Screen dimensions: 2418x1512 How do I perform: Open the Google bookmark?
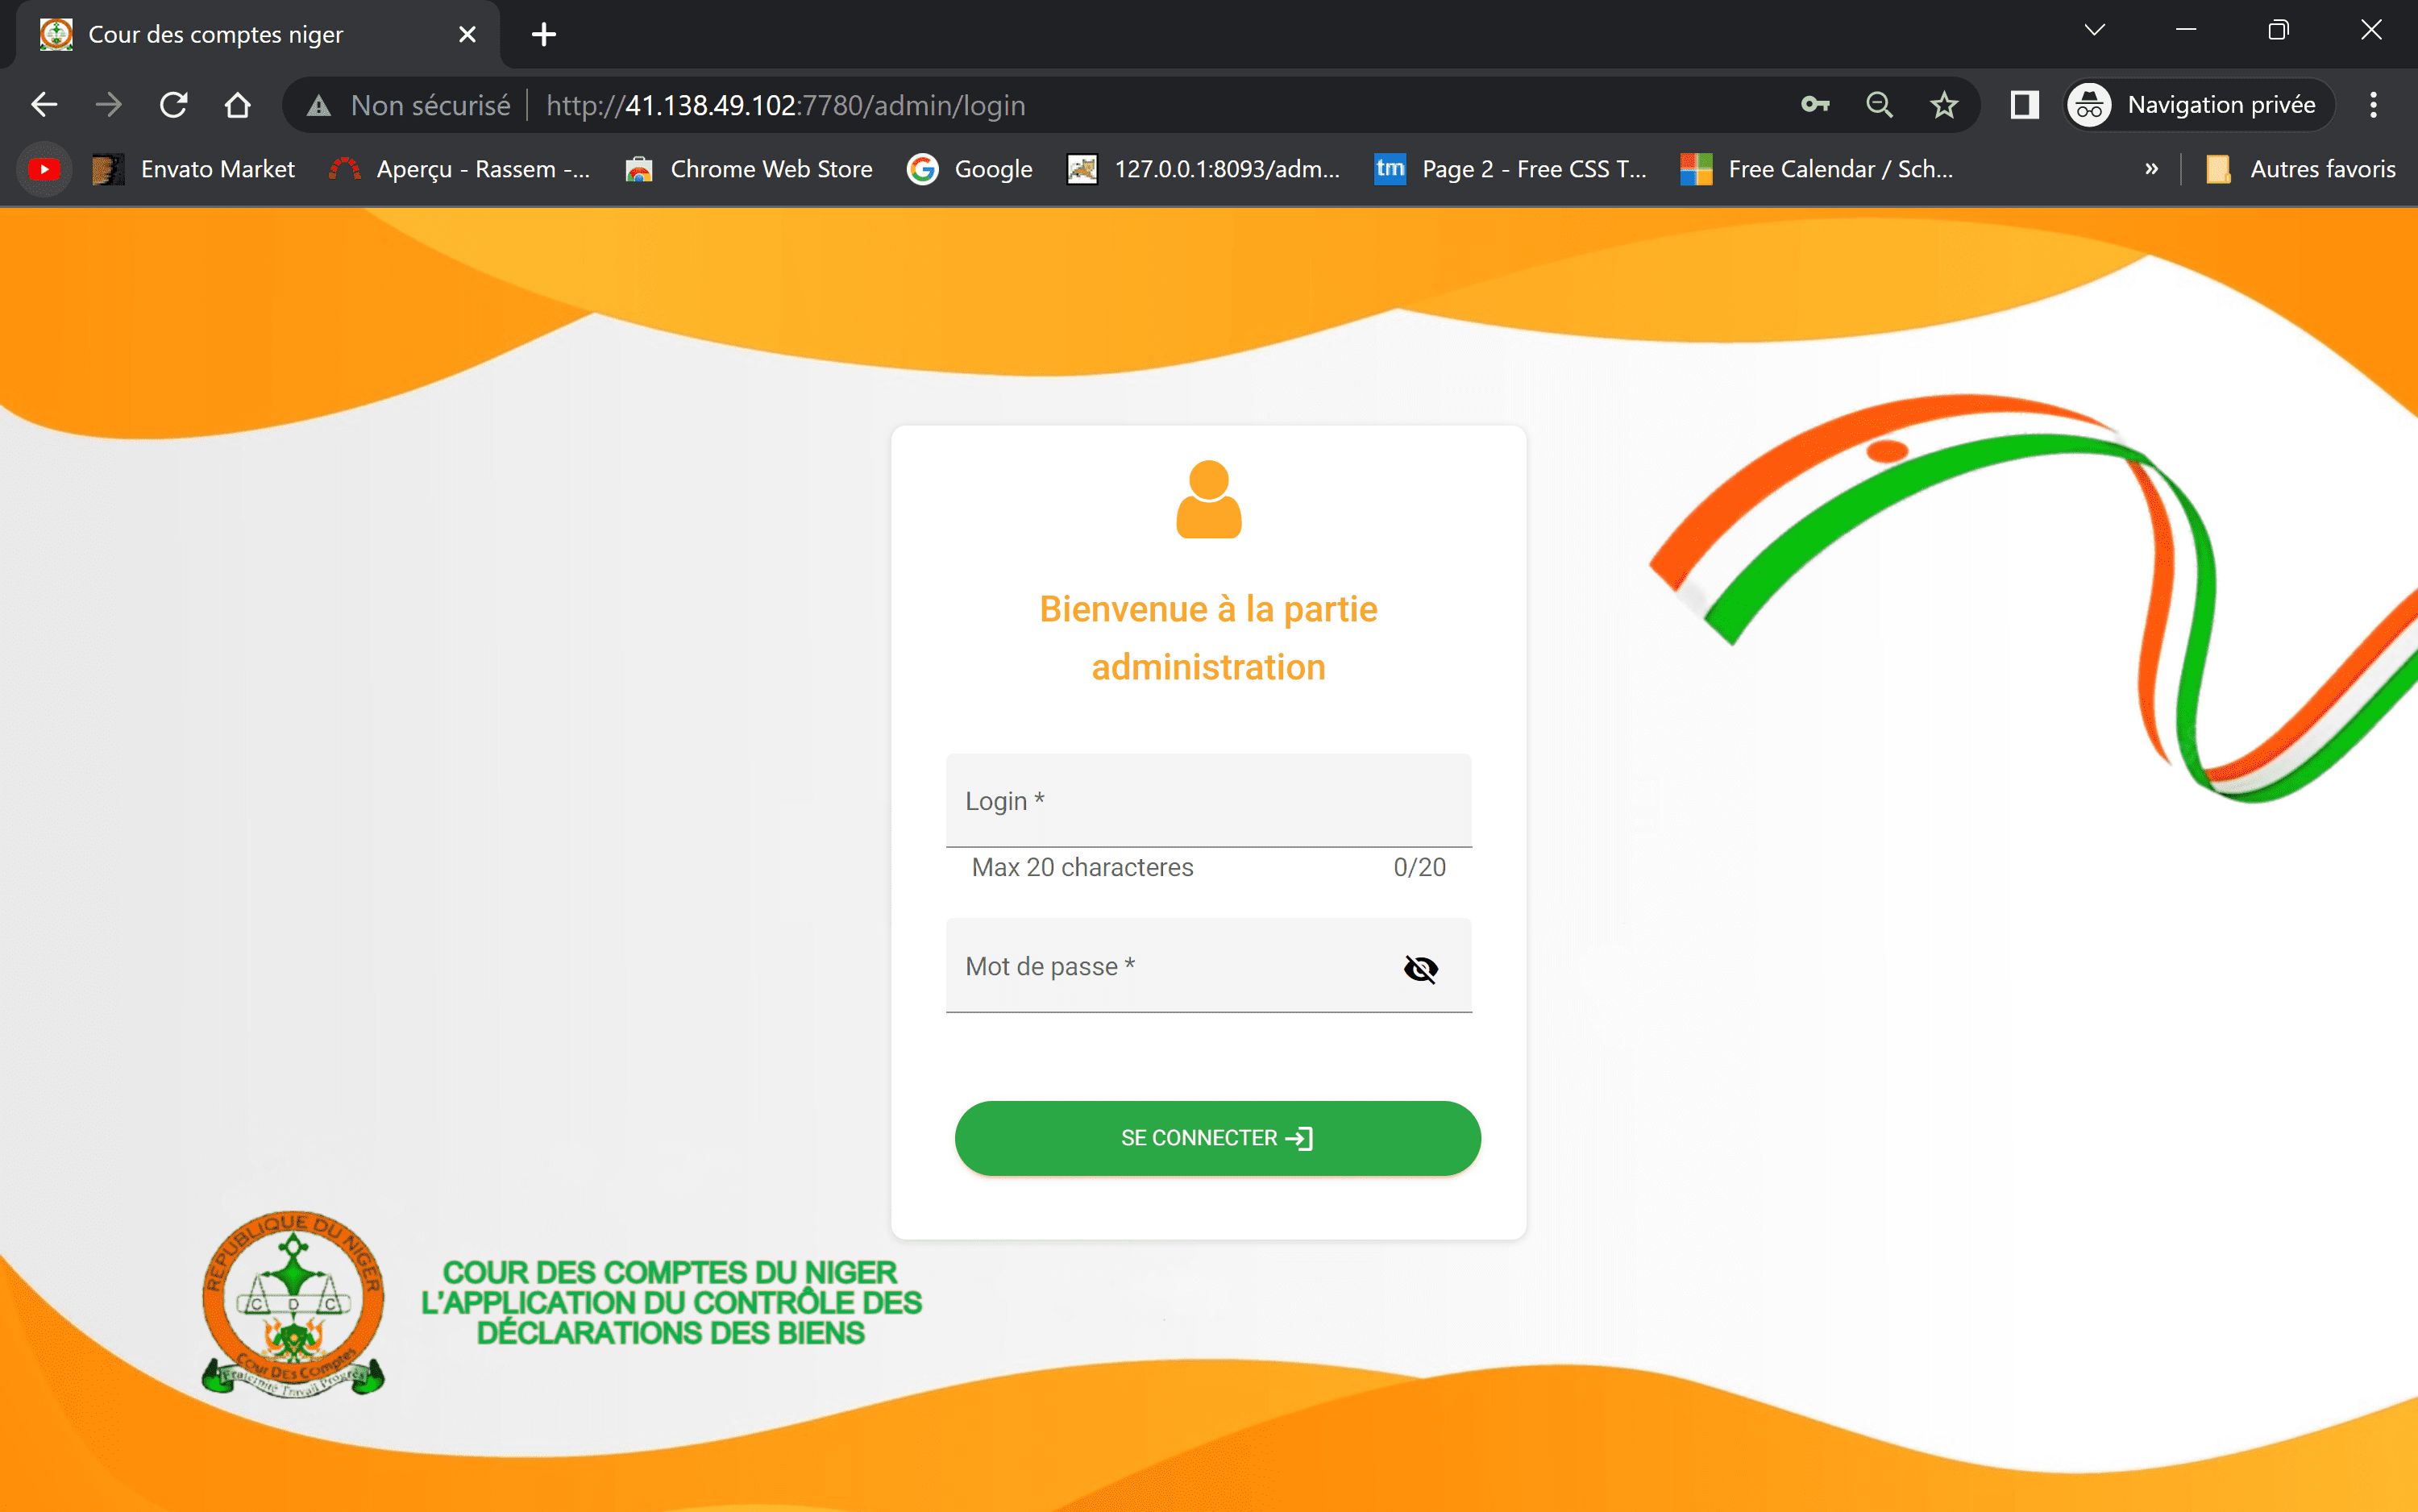(970, 169)
